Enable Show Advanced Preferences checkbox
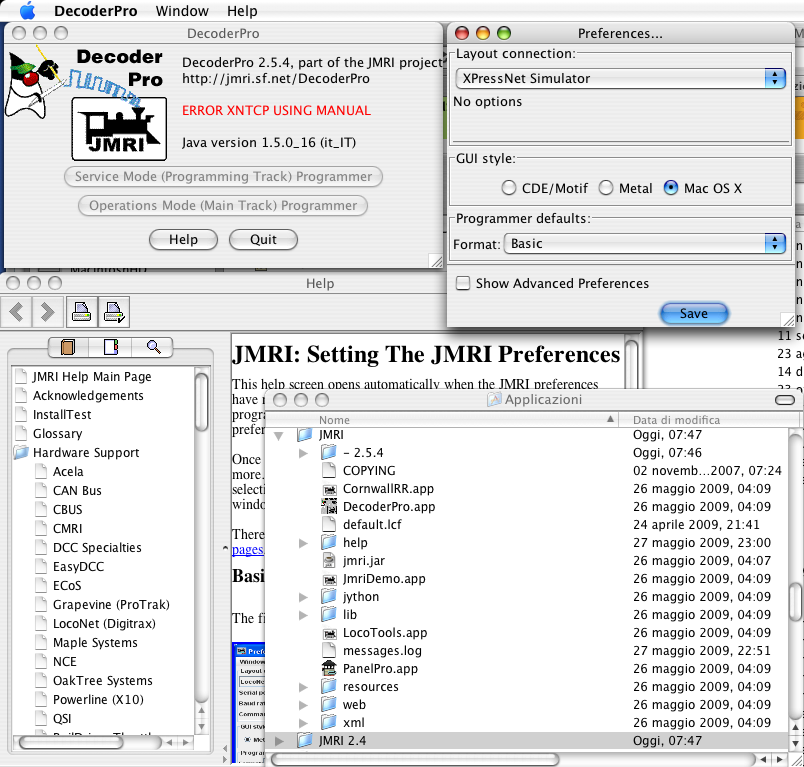 pyautogui.click(x=463, y=283)
